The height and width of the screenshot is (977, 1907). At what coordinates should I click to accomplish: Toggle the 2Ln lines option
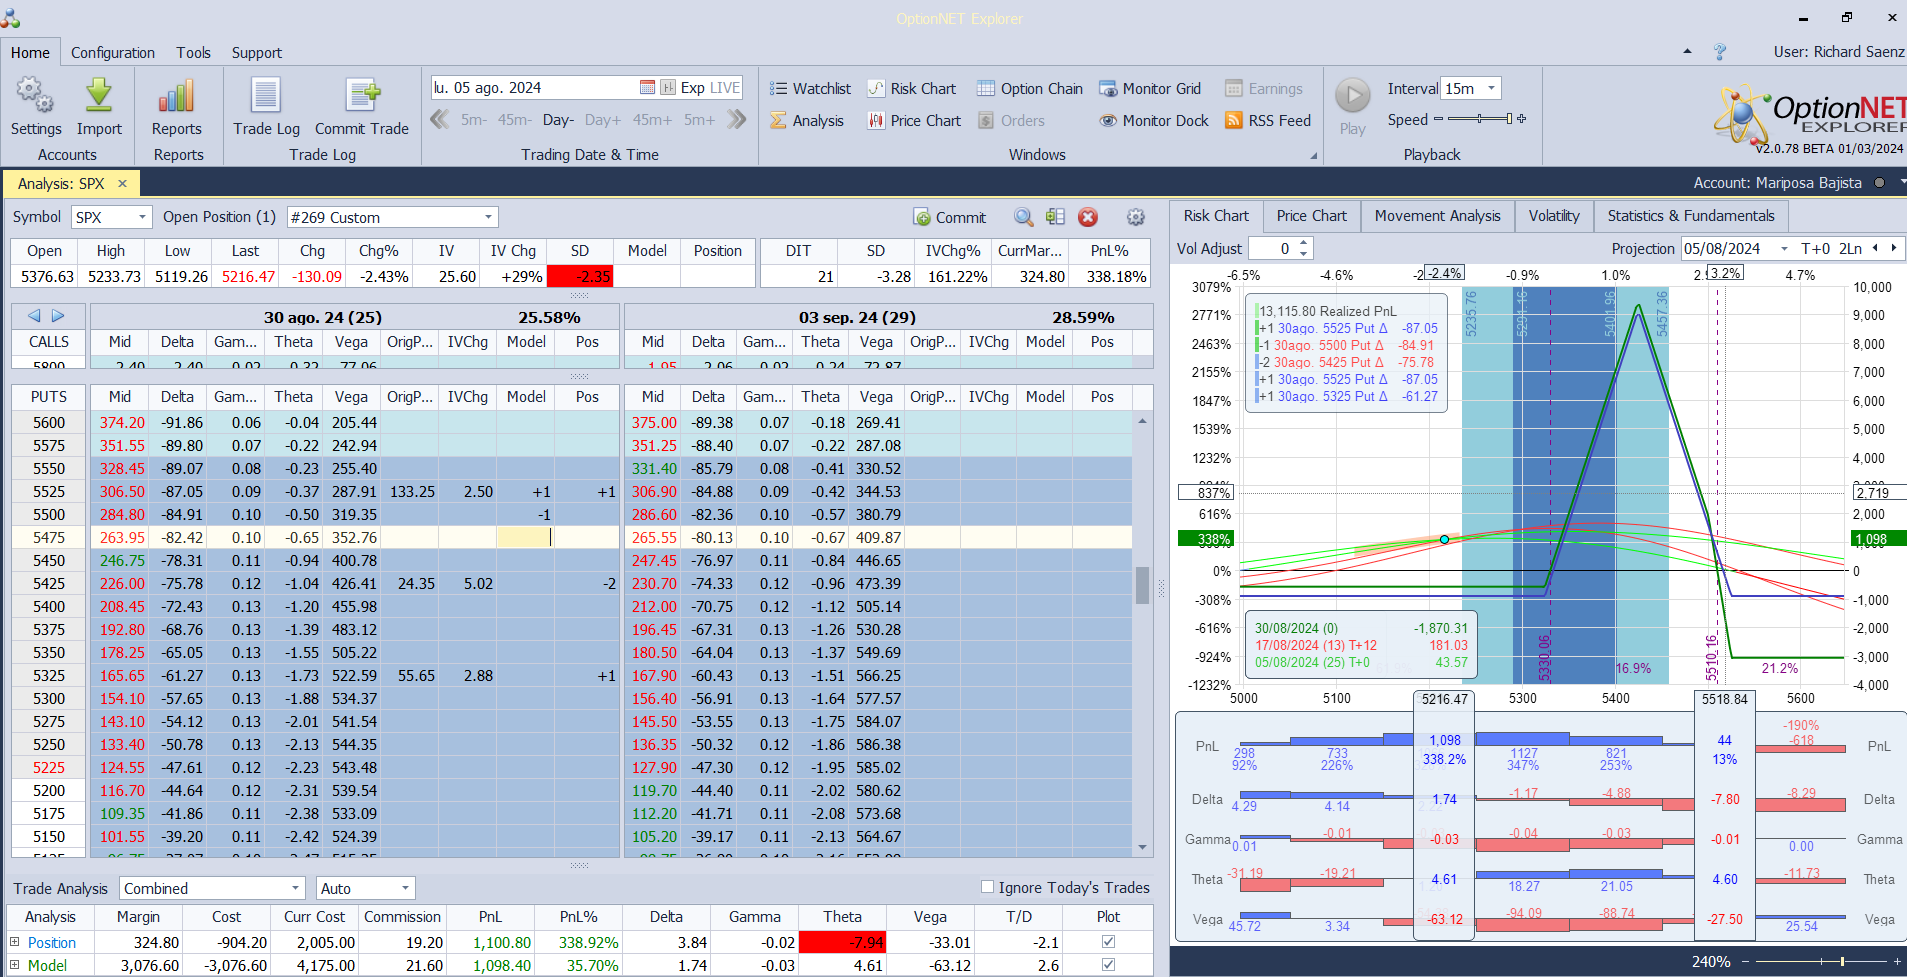[1851, 249]
